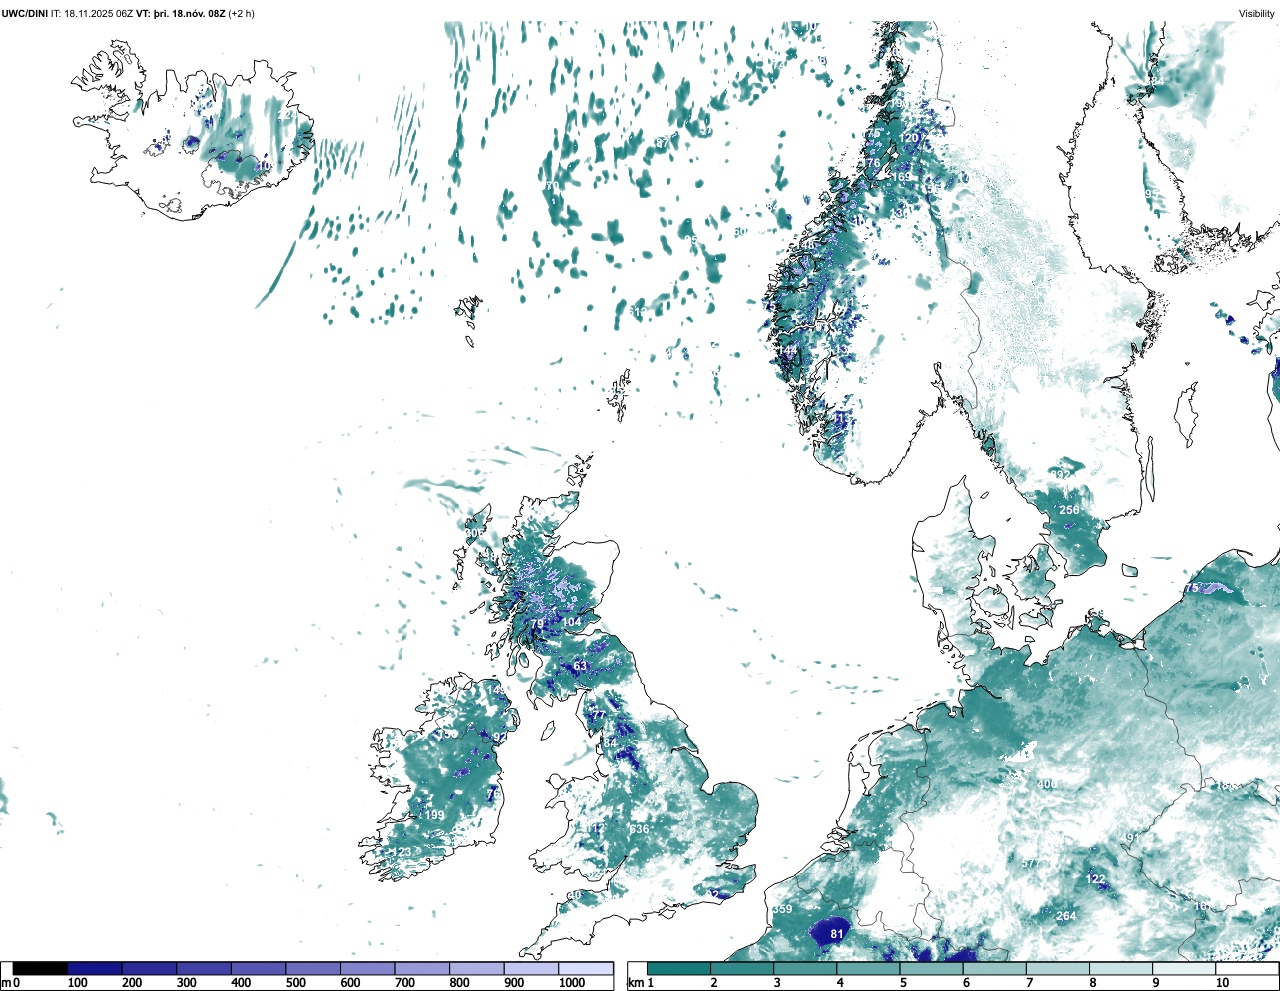Screen dimensions: 1280x991
Task: Click the 'km 1' label on the legend
Action: [640, 983]
